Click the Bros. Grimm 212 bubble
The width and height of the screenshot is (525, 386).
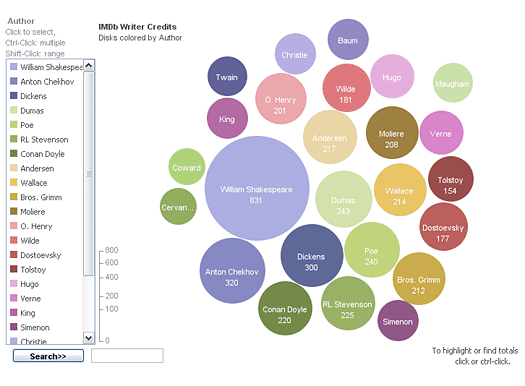pyautogui.click(x=419, y=279)
